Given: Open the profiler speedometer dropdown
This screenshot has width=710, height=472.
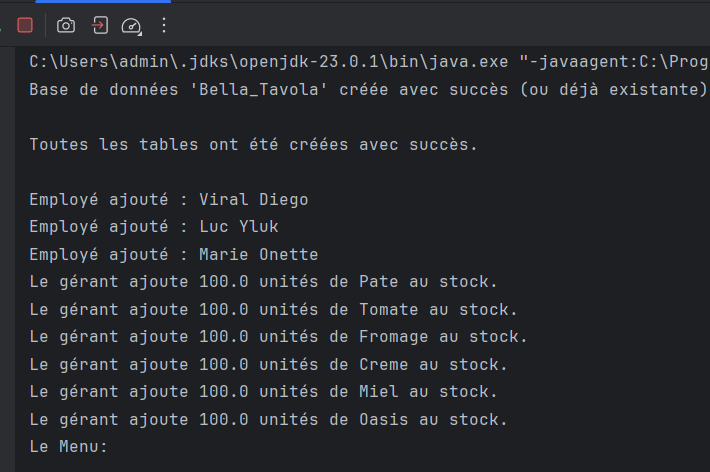Looking at the screenshot, I should [x=131, y=26].
